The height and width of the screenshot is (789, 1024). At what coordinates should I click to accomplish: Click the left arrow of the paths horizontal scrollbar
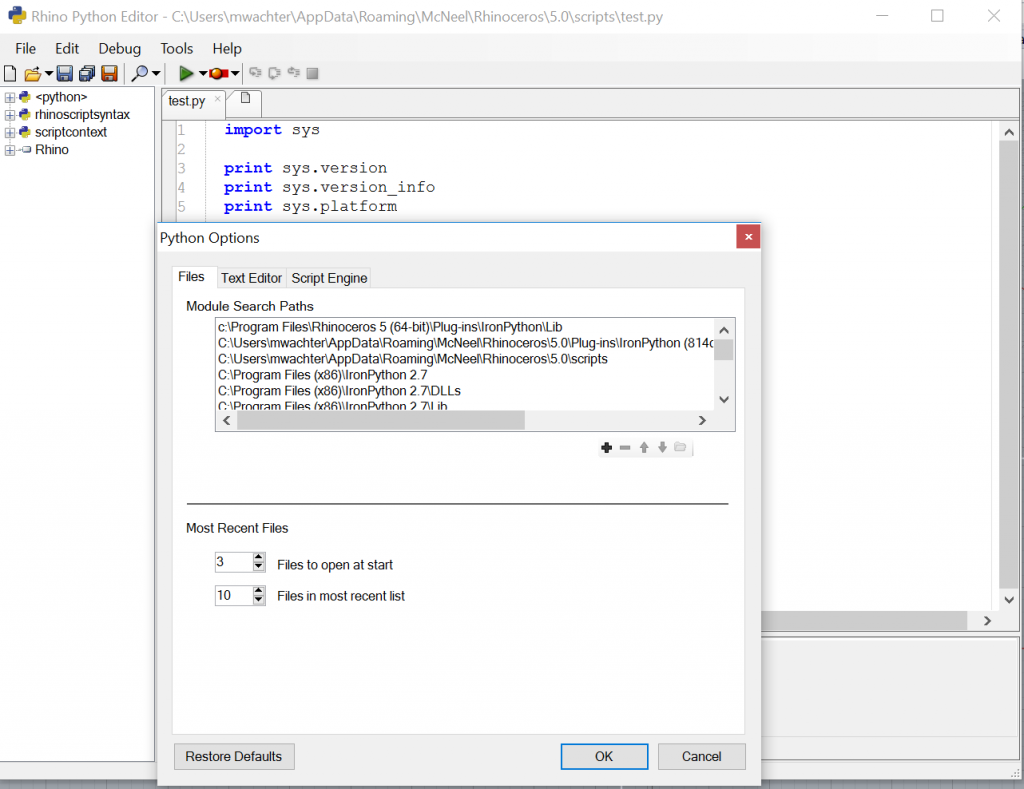click(x=227, y=421)
